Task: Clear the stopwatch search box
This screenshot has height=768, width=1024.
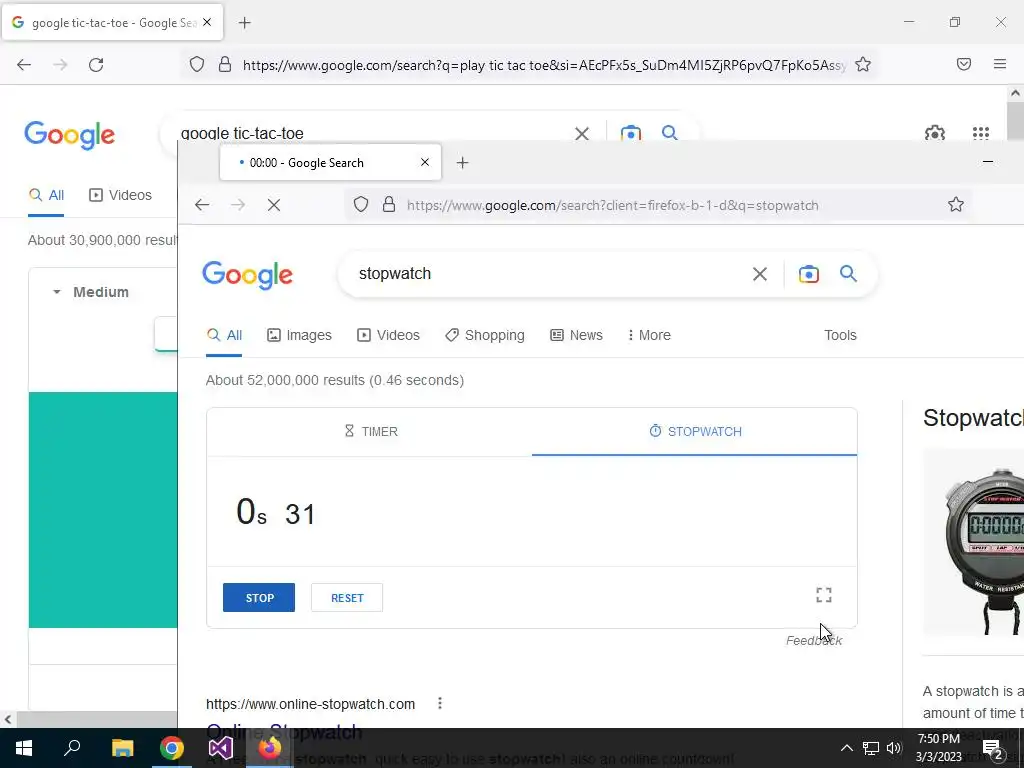Action: 760,274
